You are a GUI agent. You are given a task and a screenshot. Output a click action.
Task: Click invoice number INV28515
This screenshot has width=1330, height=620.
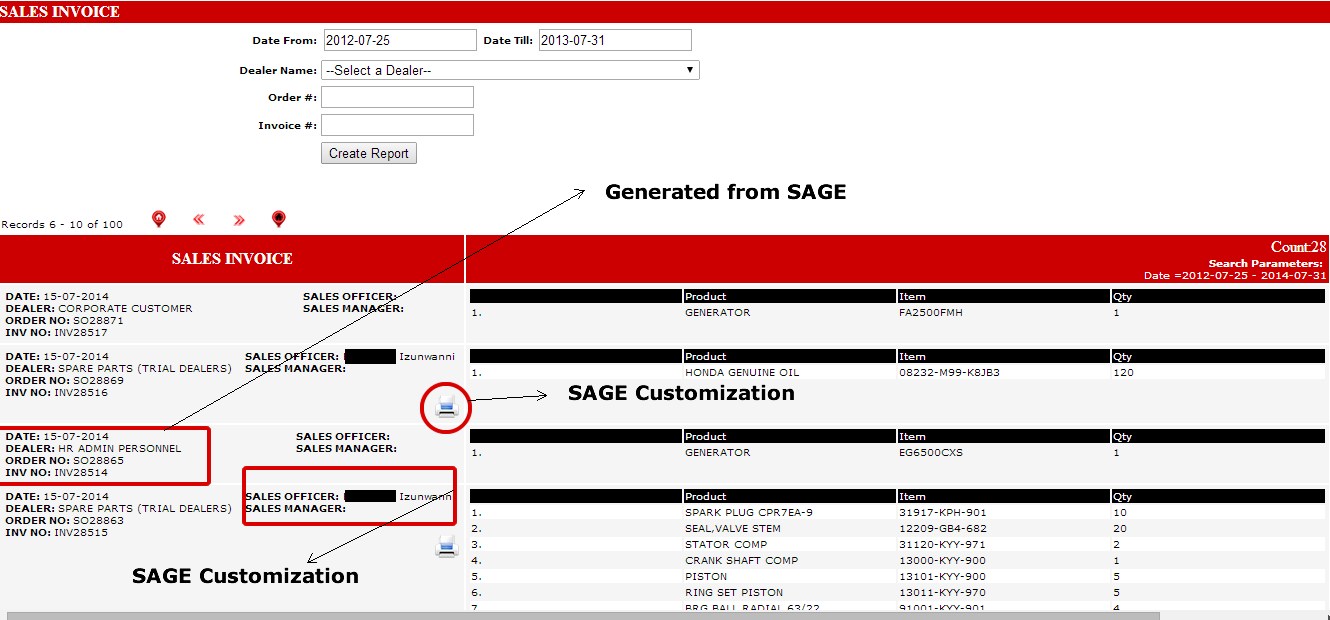[81, 532]
